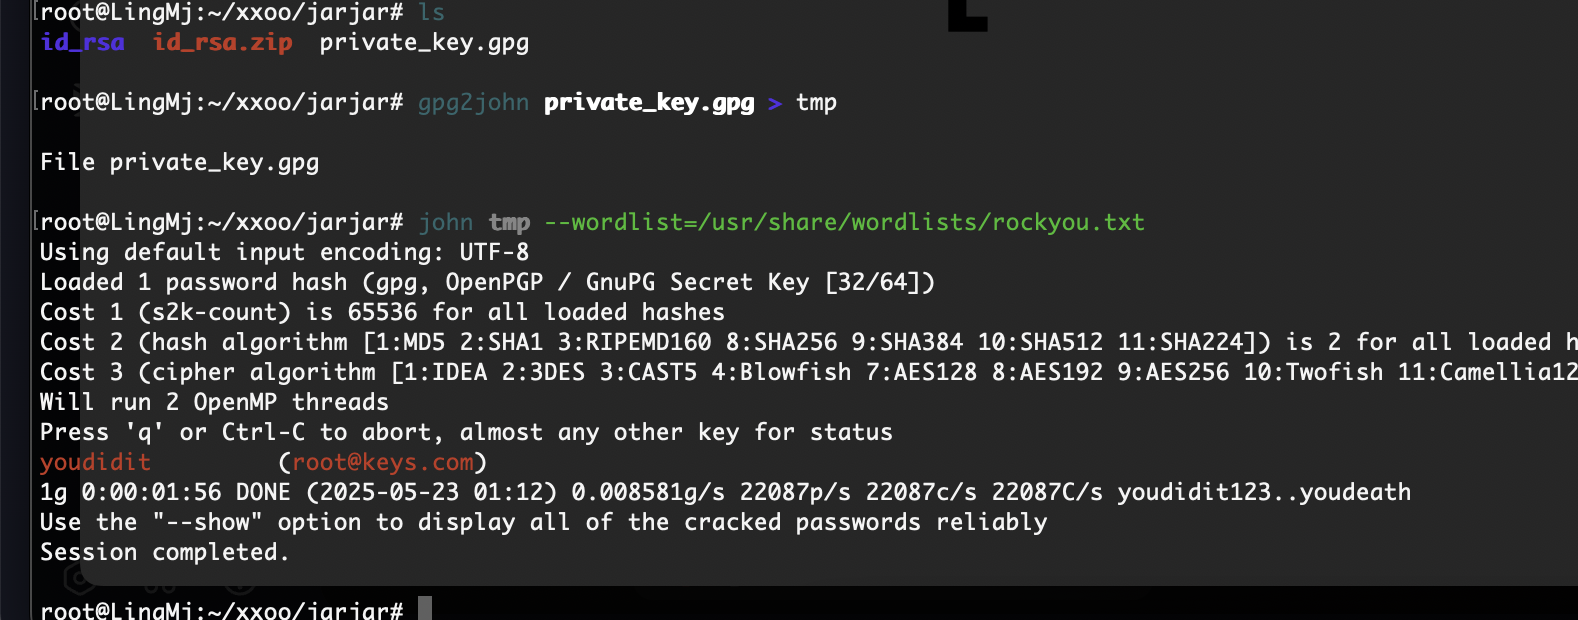The height and width of the screenshot is (620, 1578).
Task: Click private_key.gpg in the ls listing
Action: click(424, 43)
